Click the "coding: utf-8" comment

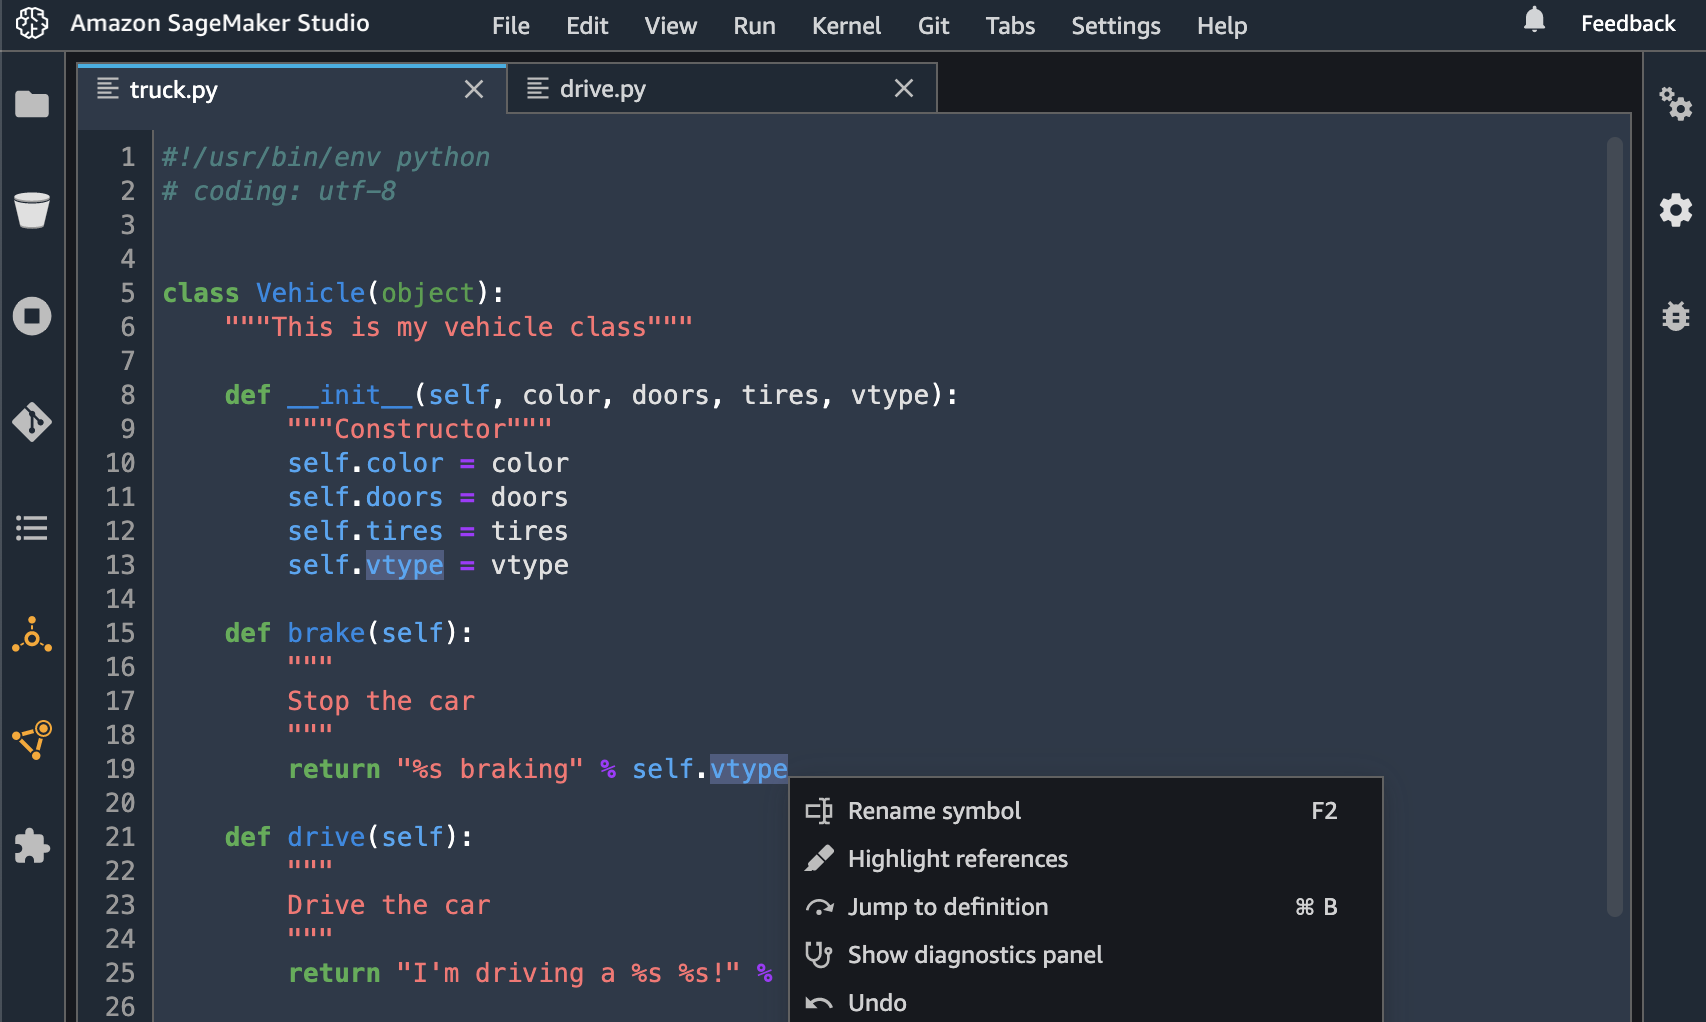279,191
